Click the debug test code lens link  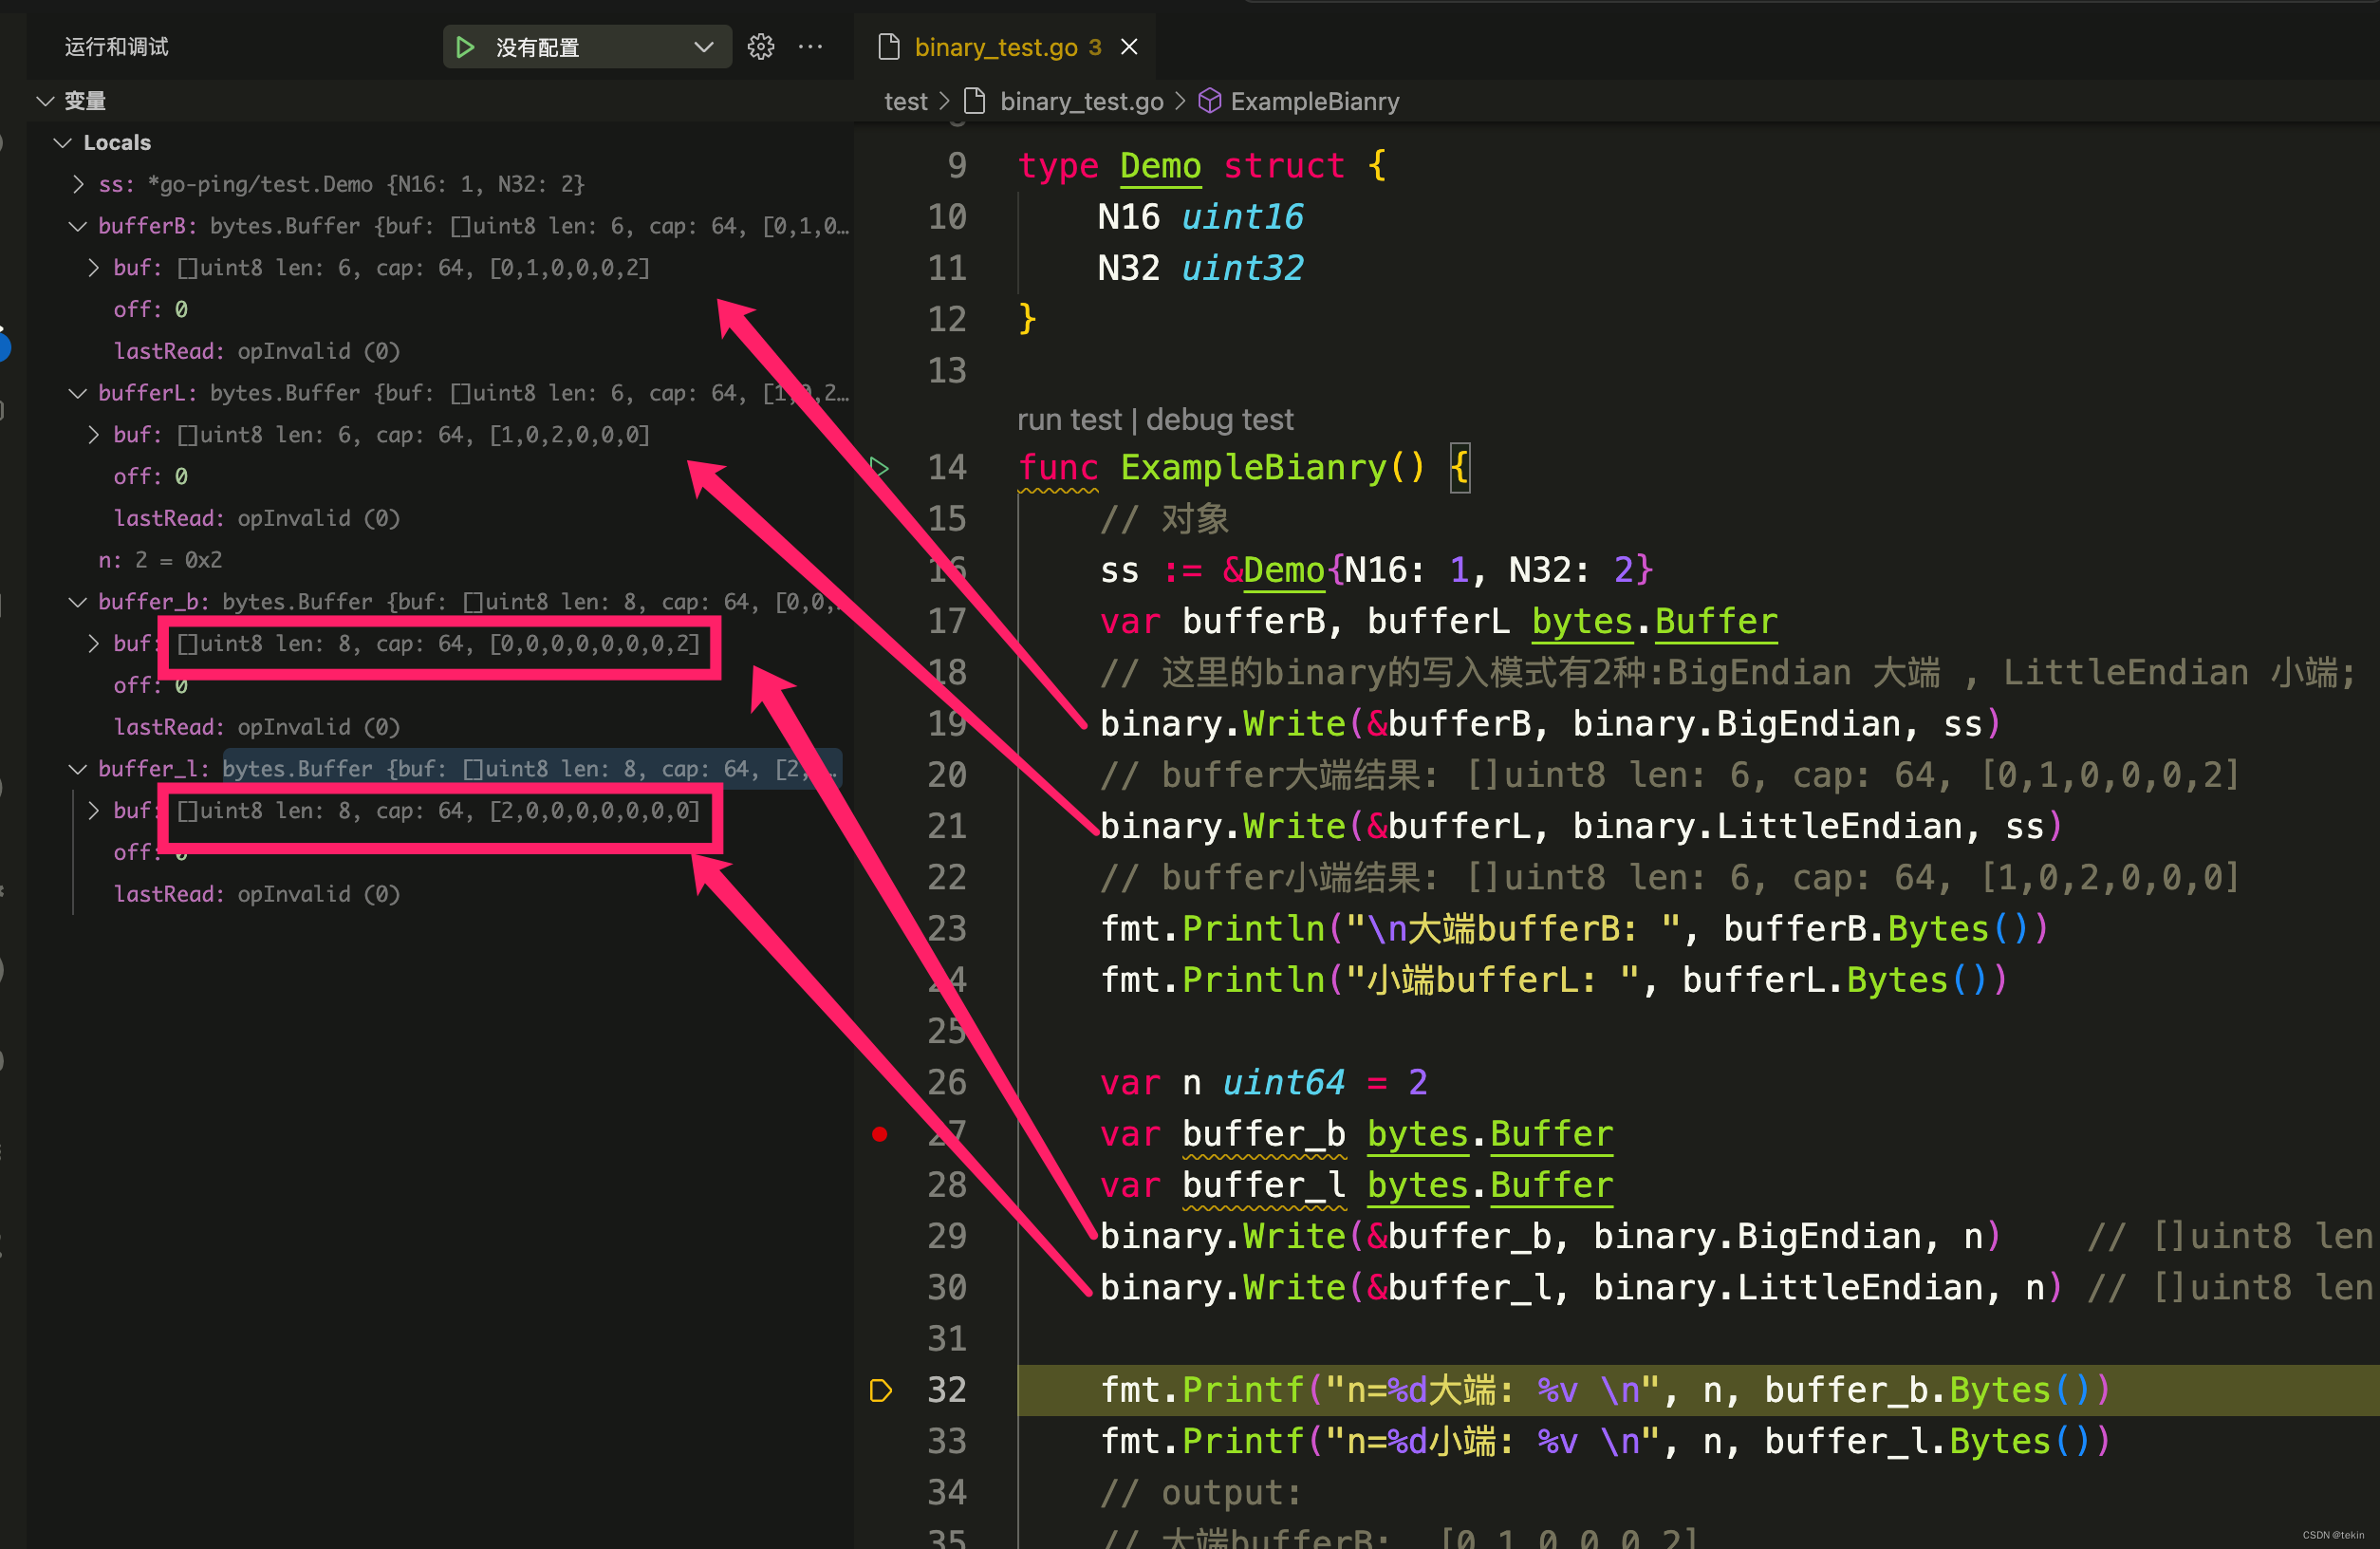tap(1219, 420)
